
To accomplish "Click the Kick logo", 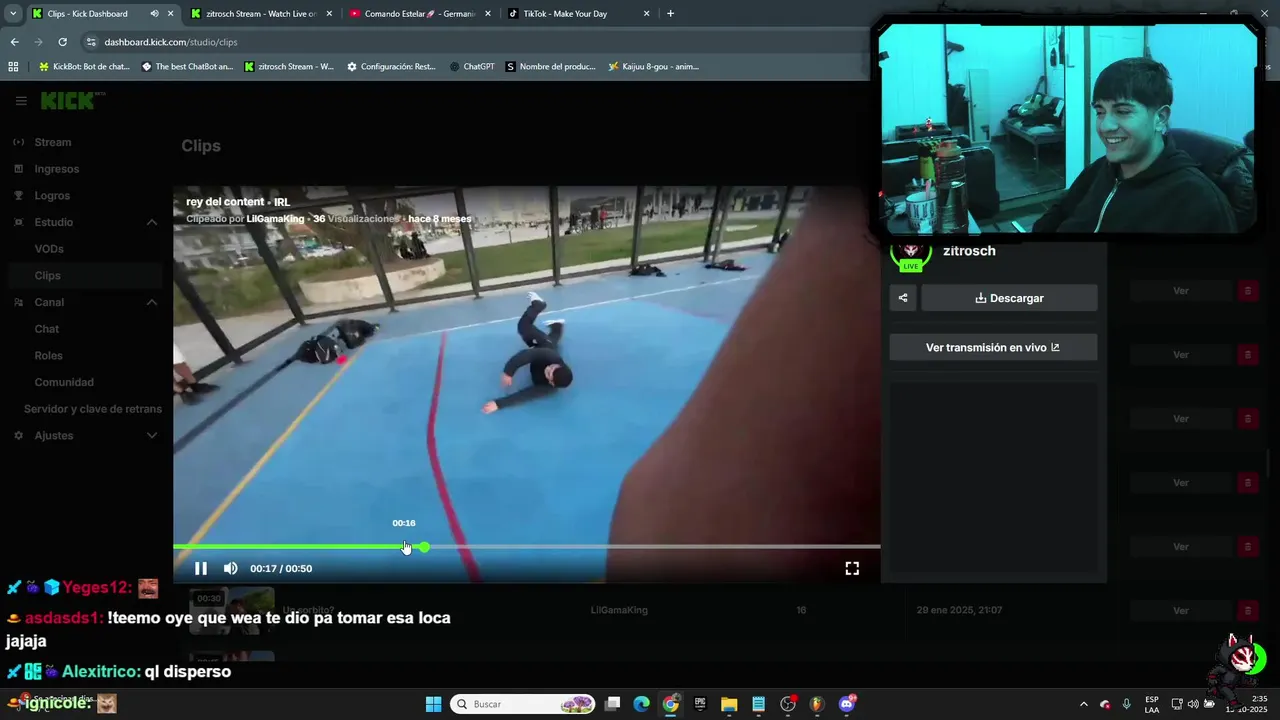I will pyautogui.click(x=72, y=100).
